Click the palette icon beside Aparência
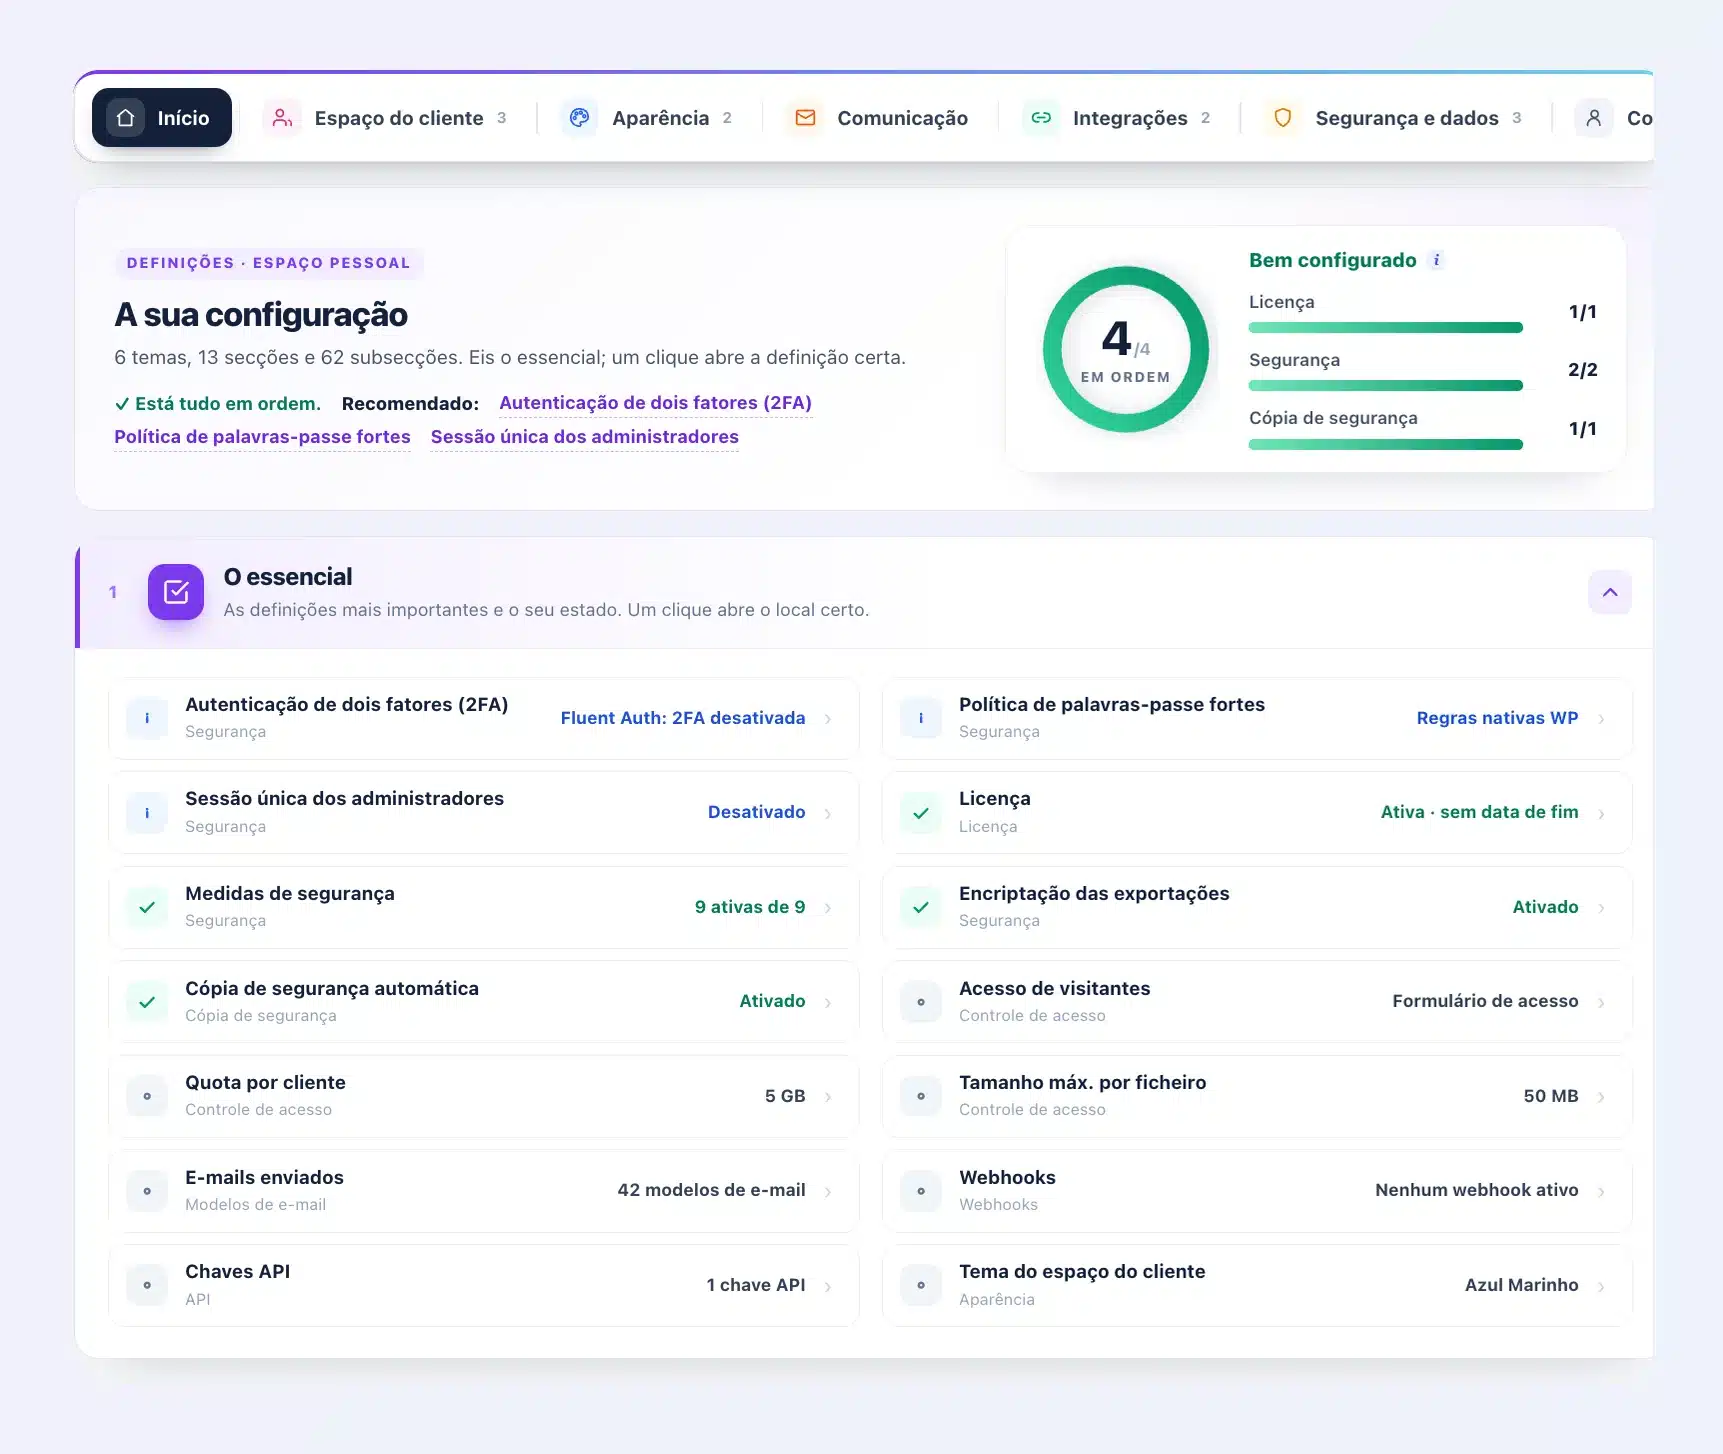This screenshot has width=1723, height=1454. pos(579,118)
